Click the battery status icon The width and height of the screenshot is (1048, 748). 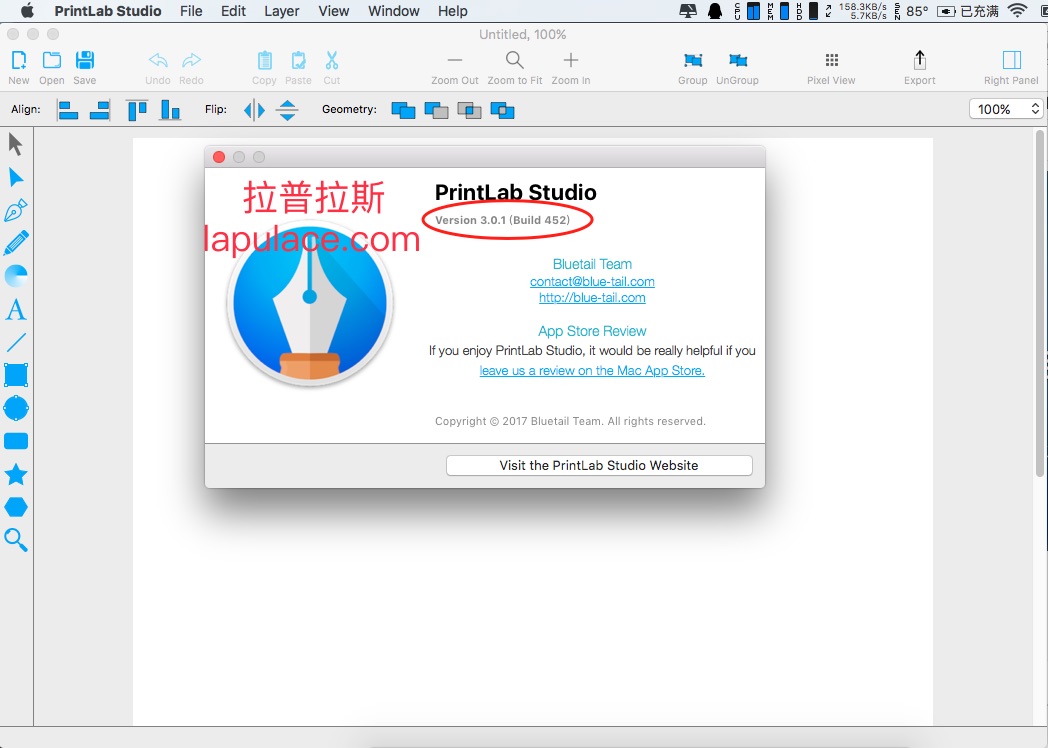point(946,11)
